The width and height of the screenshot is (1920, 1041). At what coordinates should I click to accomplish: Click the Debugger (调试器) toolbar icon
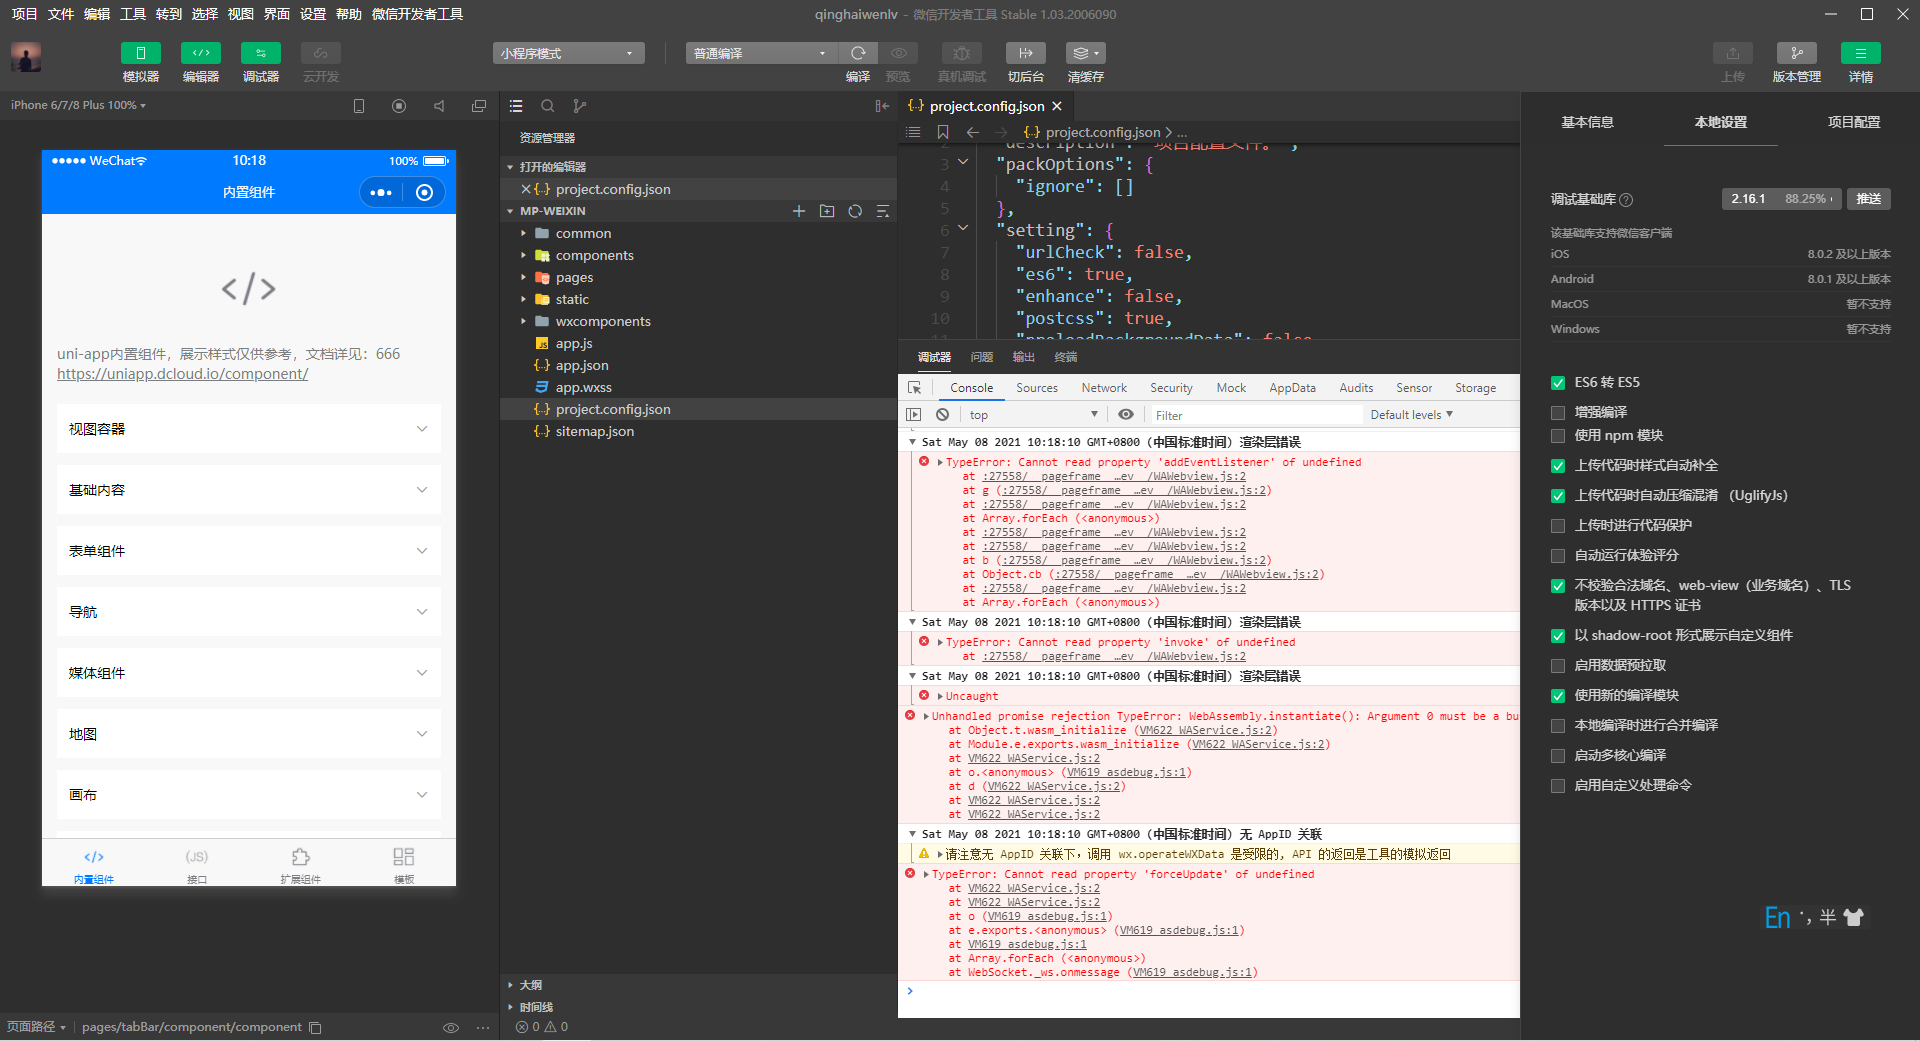[260, 53]
